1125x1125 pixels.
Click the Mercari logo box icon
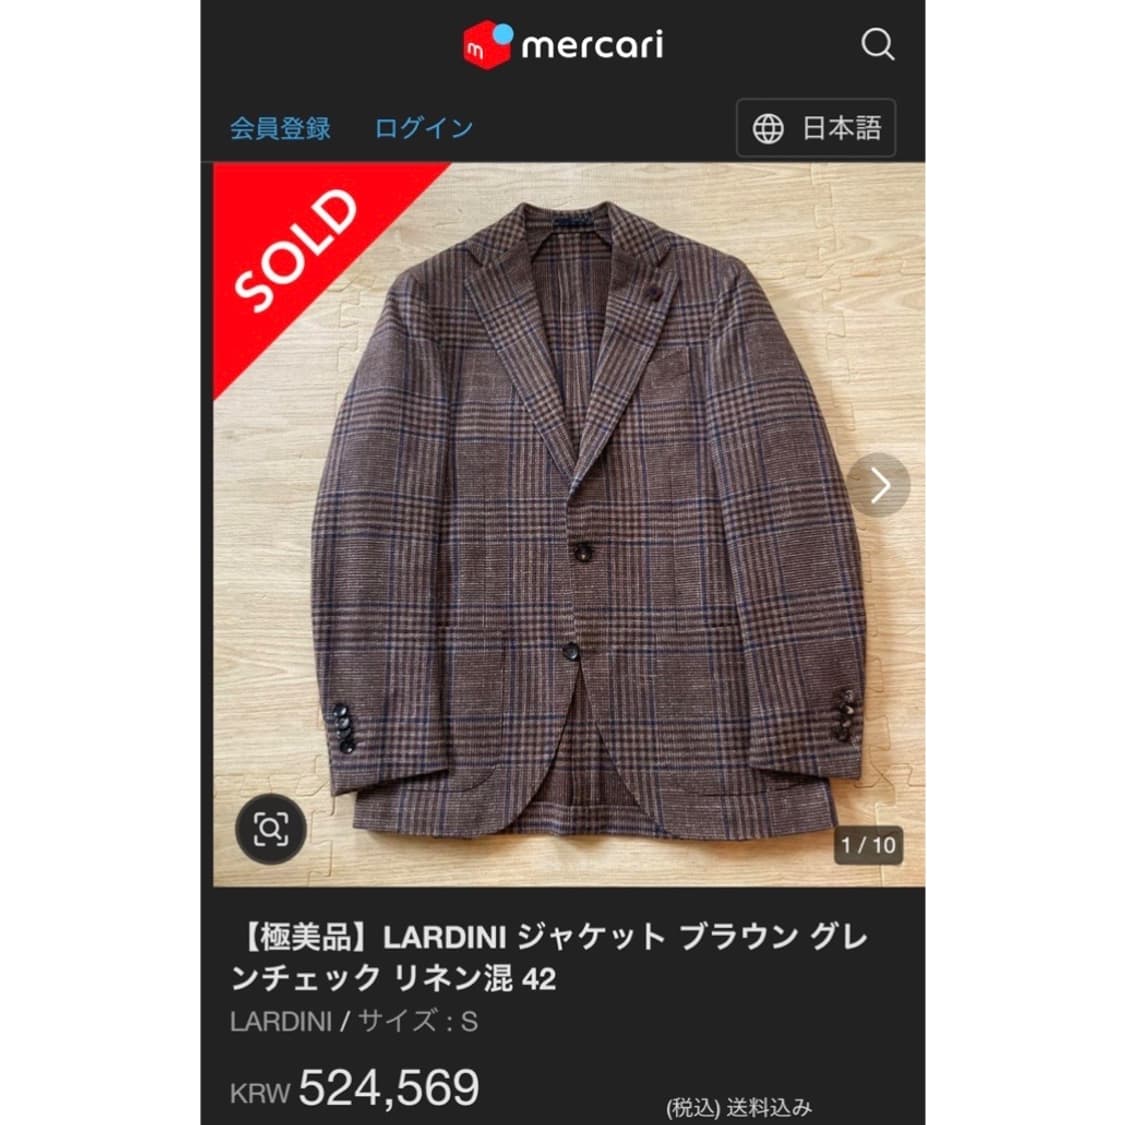pyautogui.click(x=488, y=44)
